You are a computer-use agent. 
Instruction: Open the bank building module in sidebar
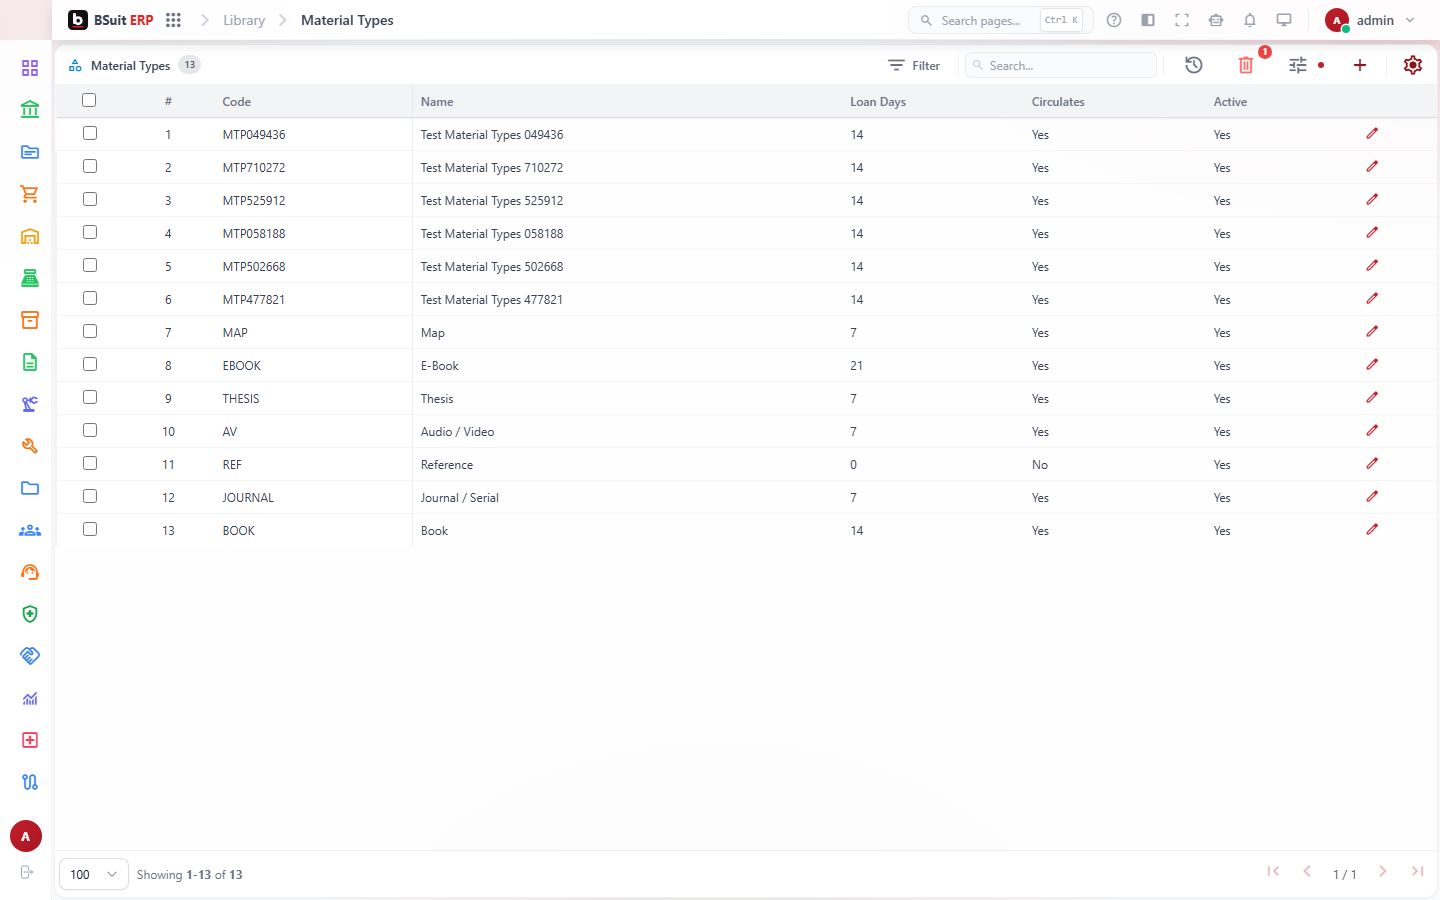click(30, 110)
